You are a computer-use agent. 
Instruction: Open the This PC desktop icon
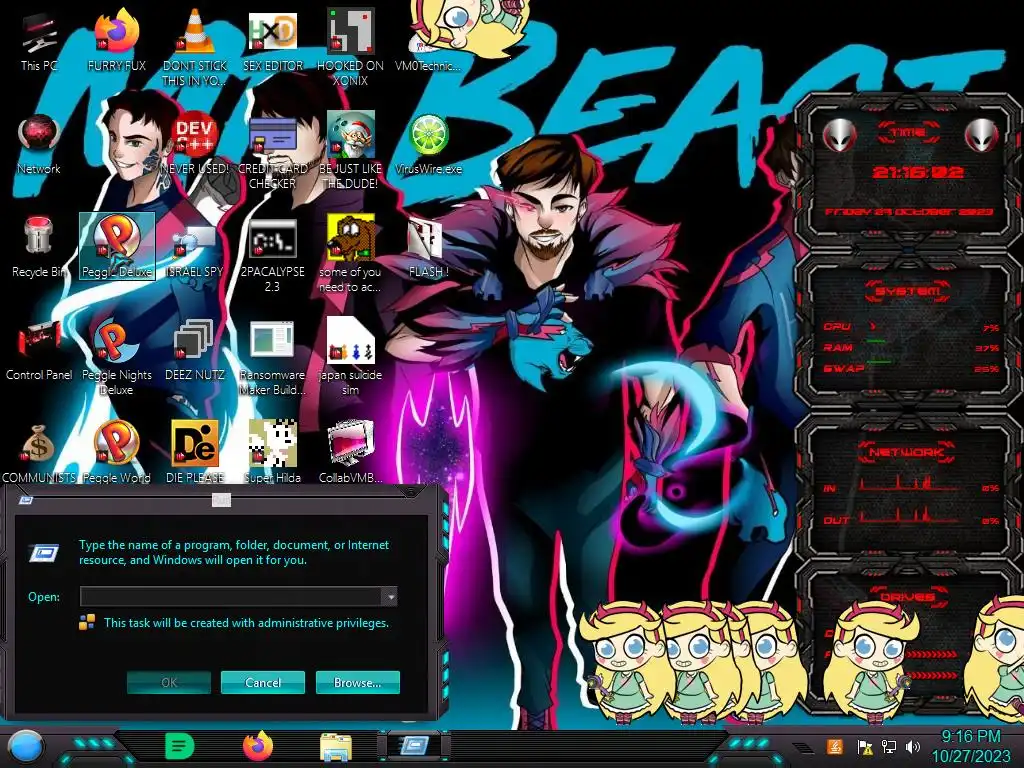pos(39,40)
